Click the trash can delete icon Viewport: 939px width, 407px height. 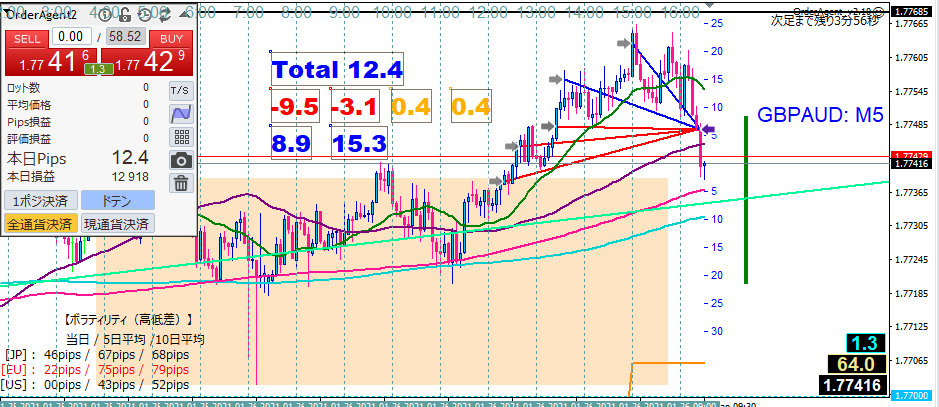pyautogui.click(x=180, y=183)
